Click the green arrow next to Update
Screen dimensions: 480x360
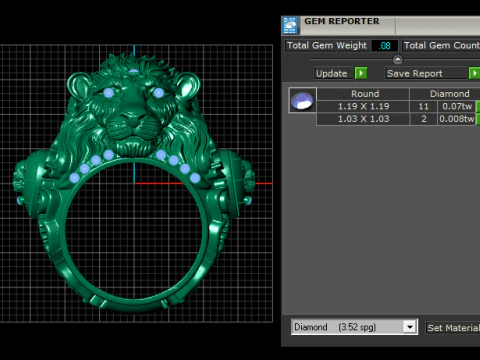tap(361, 73)
